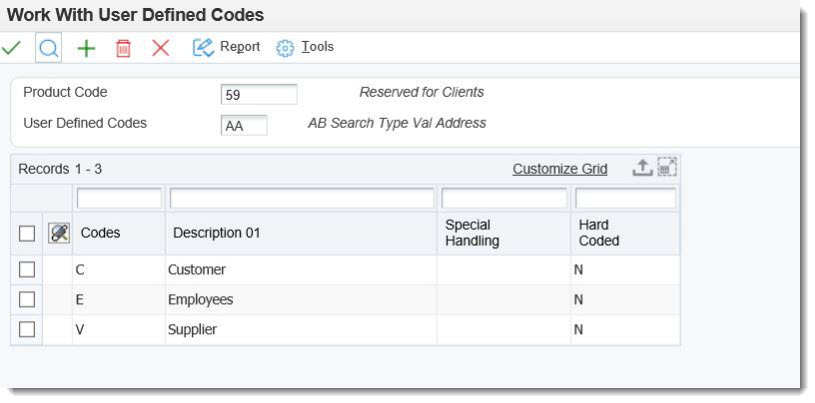Click the Customize Grid link

pyautogui.click(x=559, y=169)
